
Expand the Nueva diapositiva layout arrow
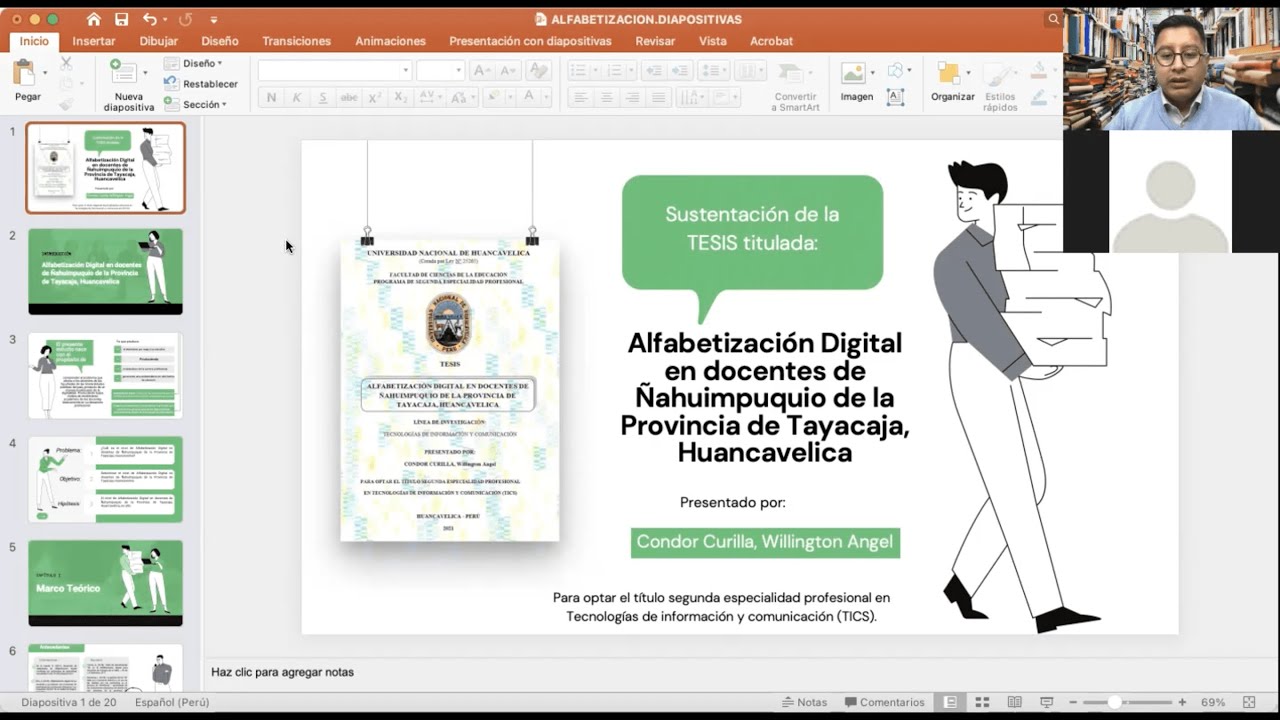[145, 73]
